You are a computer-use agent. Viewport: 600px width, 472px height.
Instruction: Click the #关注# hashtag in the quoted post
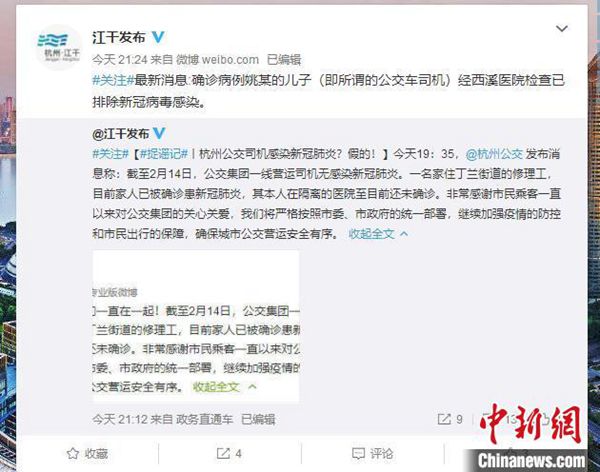[x=111, y=154]
